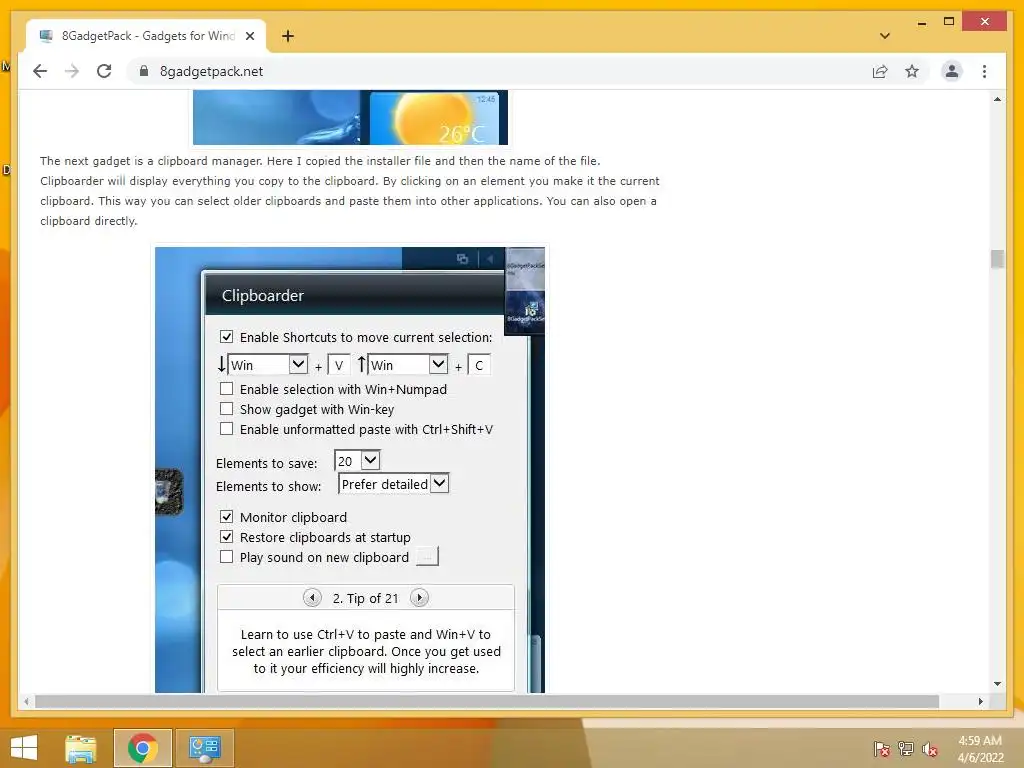1024x768 pixels.
Task: Click the muted volume tray icon
Action: coord(929,749)
